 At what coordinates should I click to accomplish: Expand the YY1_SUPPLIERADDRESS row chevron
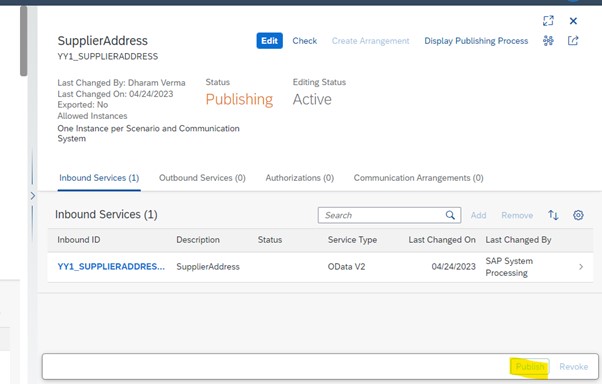[581, 267]
